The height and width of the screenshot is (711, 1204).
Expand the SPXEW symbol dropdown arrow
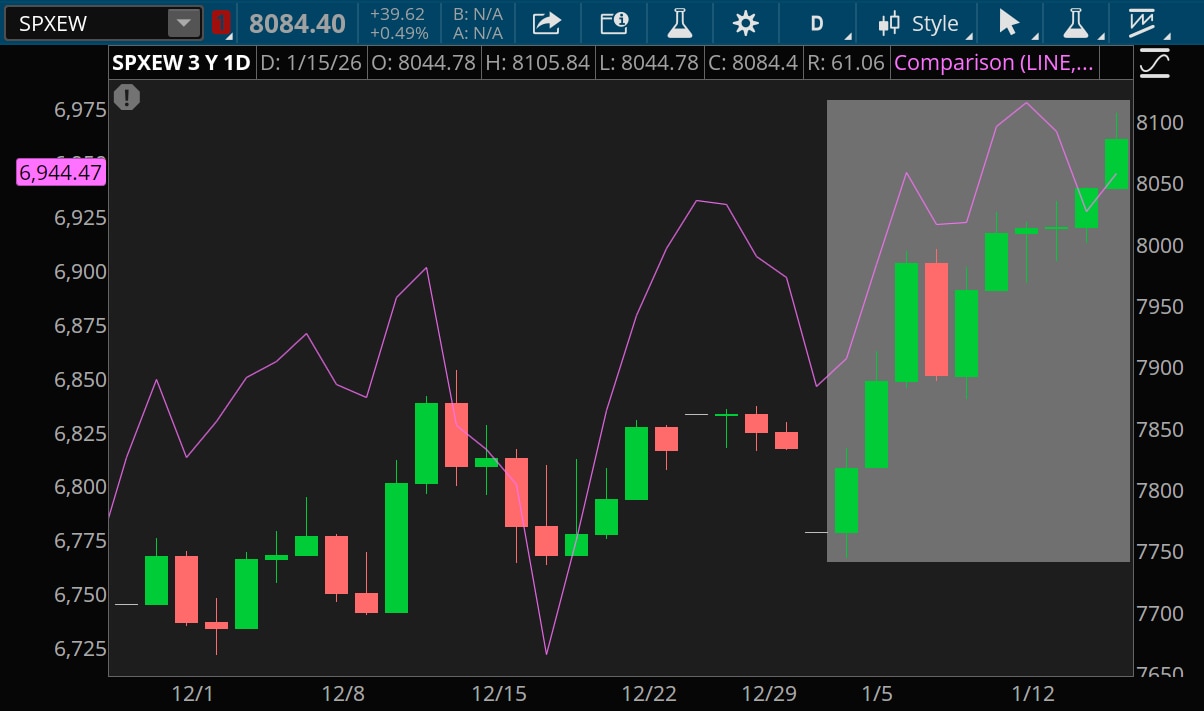coord(183,23)
